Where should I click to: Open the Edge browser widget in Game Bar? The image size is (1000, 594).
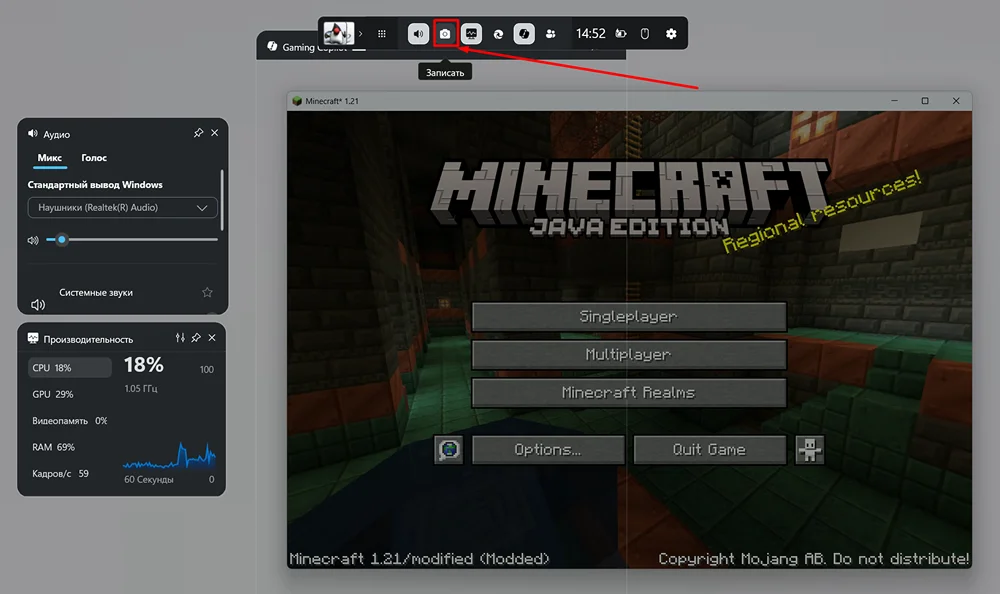tap(498, 33)
